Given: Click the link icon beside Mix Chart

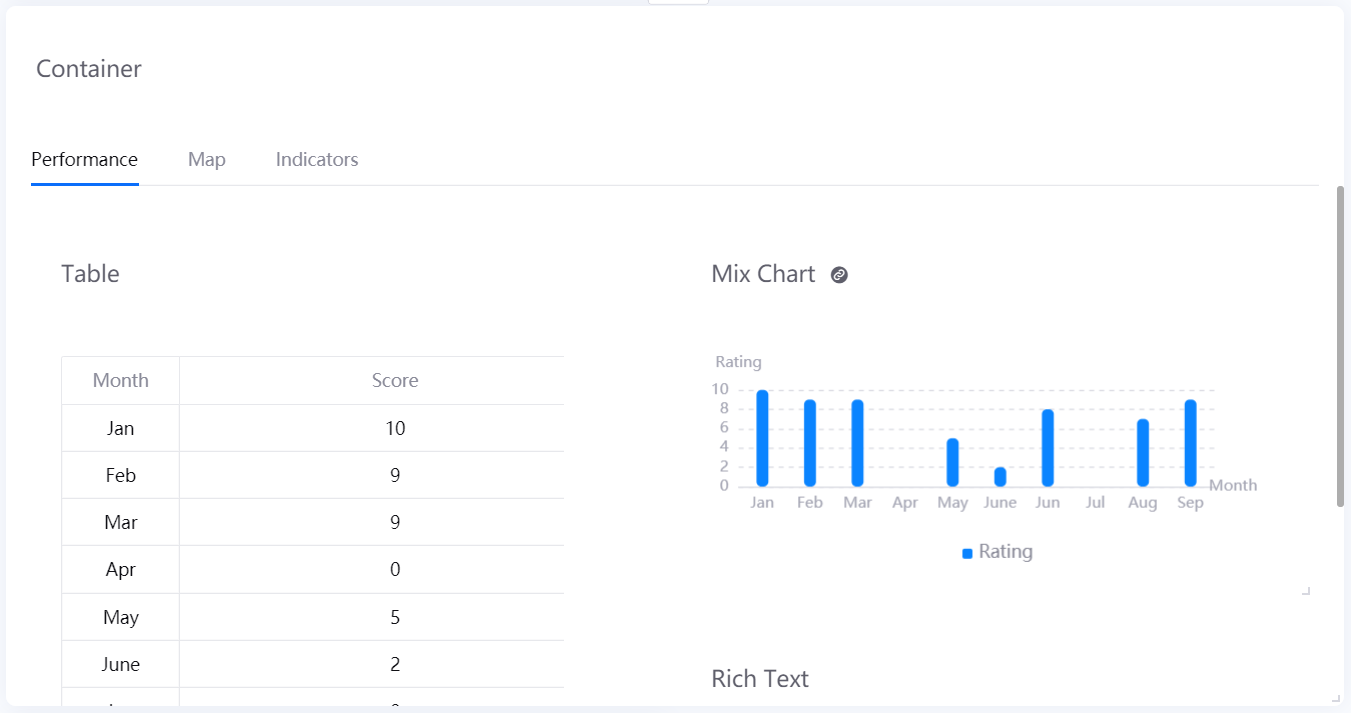Looking at the screenshot, I should click(x=840, y=275).
